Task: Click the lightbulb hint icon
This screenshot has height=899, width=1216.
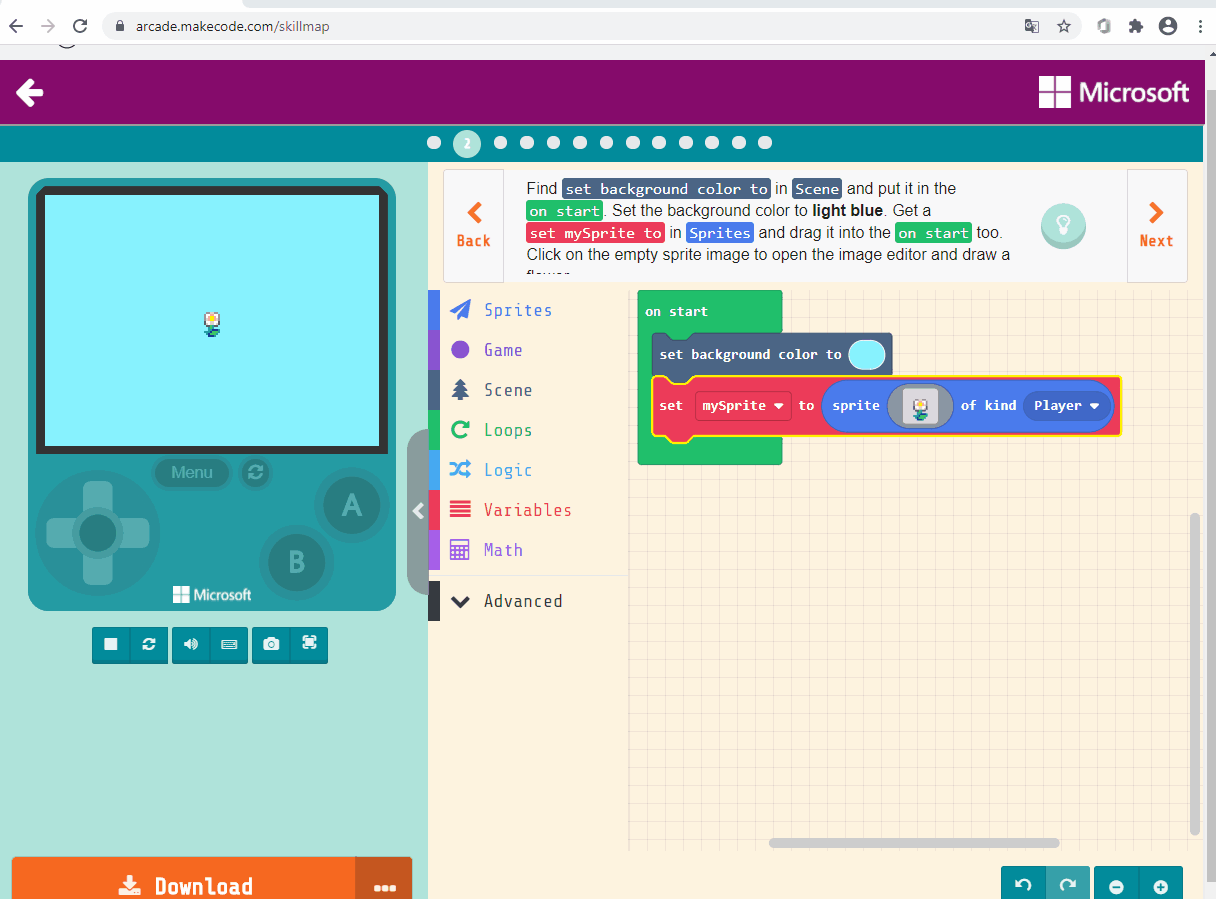Action: click(1063, 226)
